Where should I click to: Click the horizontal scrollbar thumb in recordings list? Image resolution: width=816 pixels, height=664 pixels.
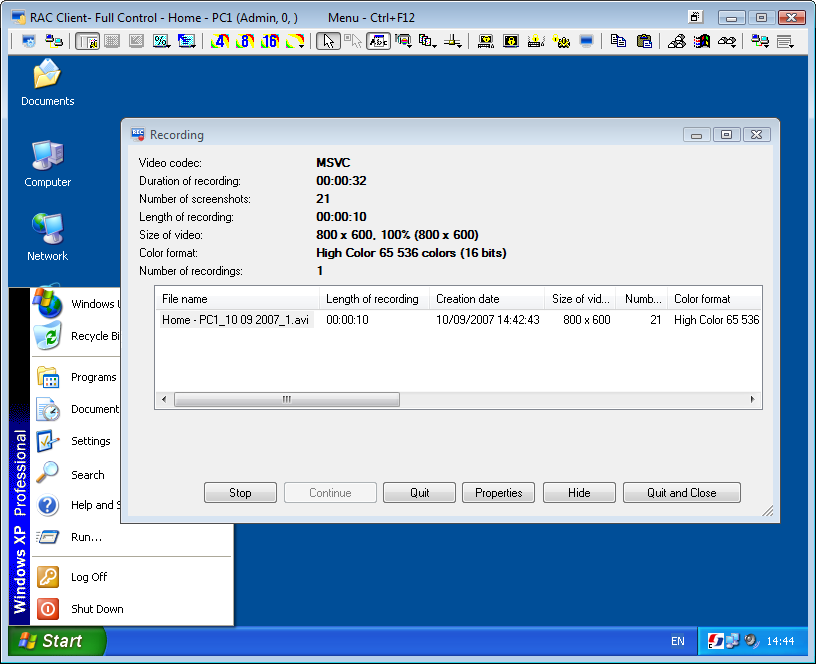(287, 400)
